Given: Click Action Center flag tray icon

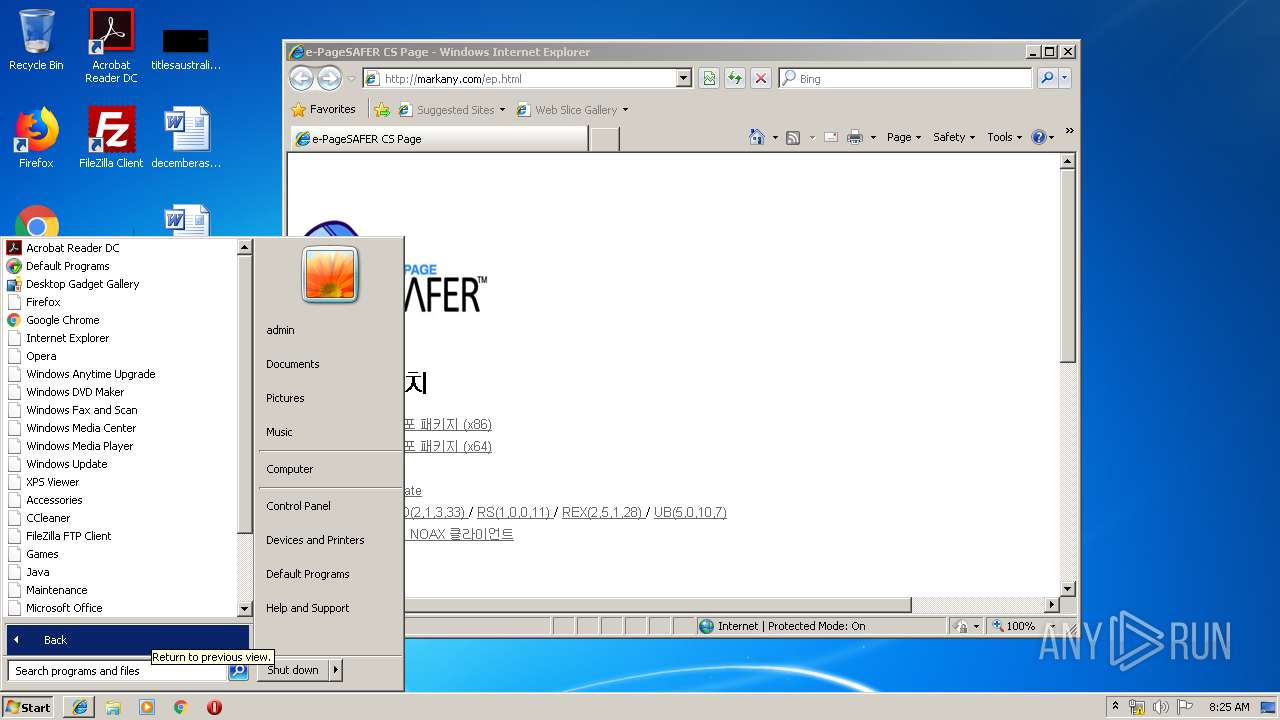Looking at the screenshot, I should coord(1185,707).
